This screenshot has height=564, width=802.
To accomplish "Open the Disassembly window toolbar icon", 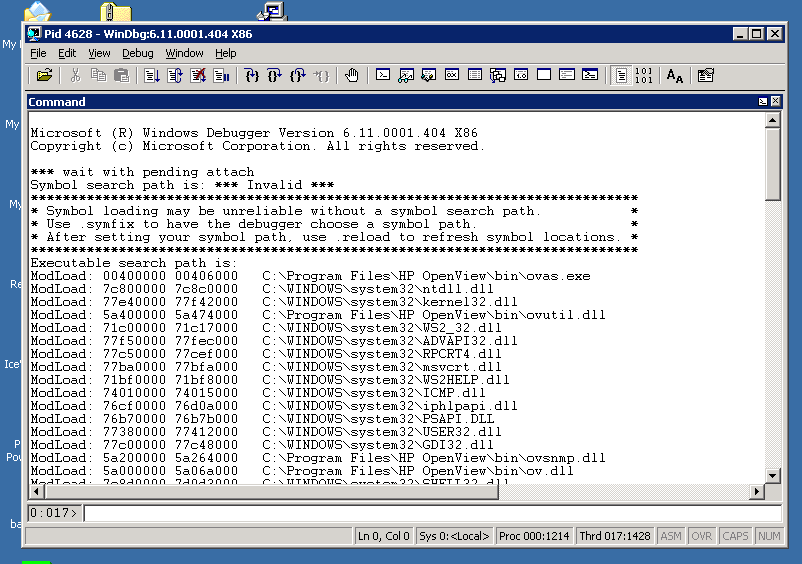I will pos(521,75).
